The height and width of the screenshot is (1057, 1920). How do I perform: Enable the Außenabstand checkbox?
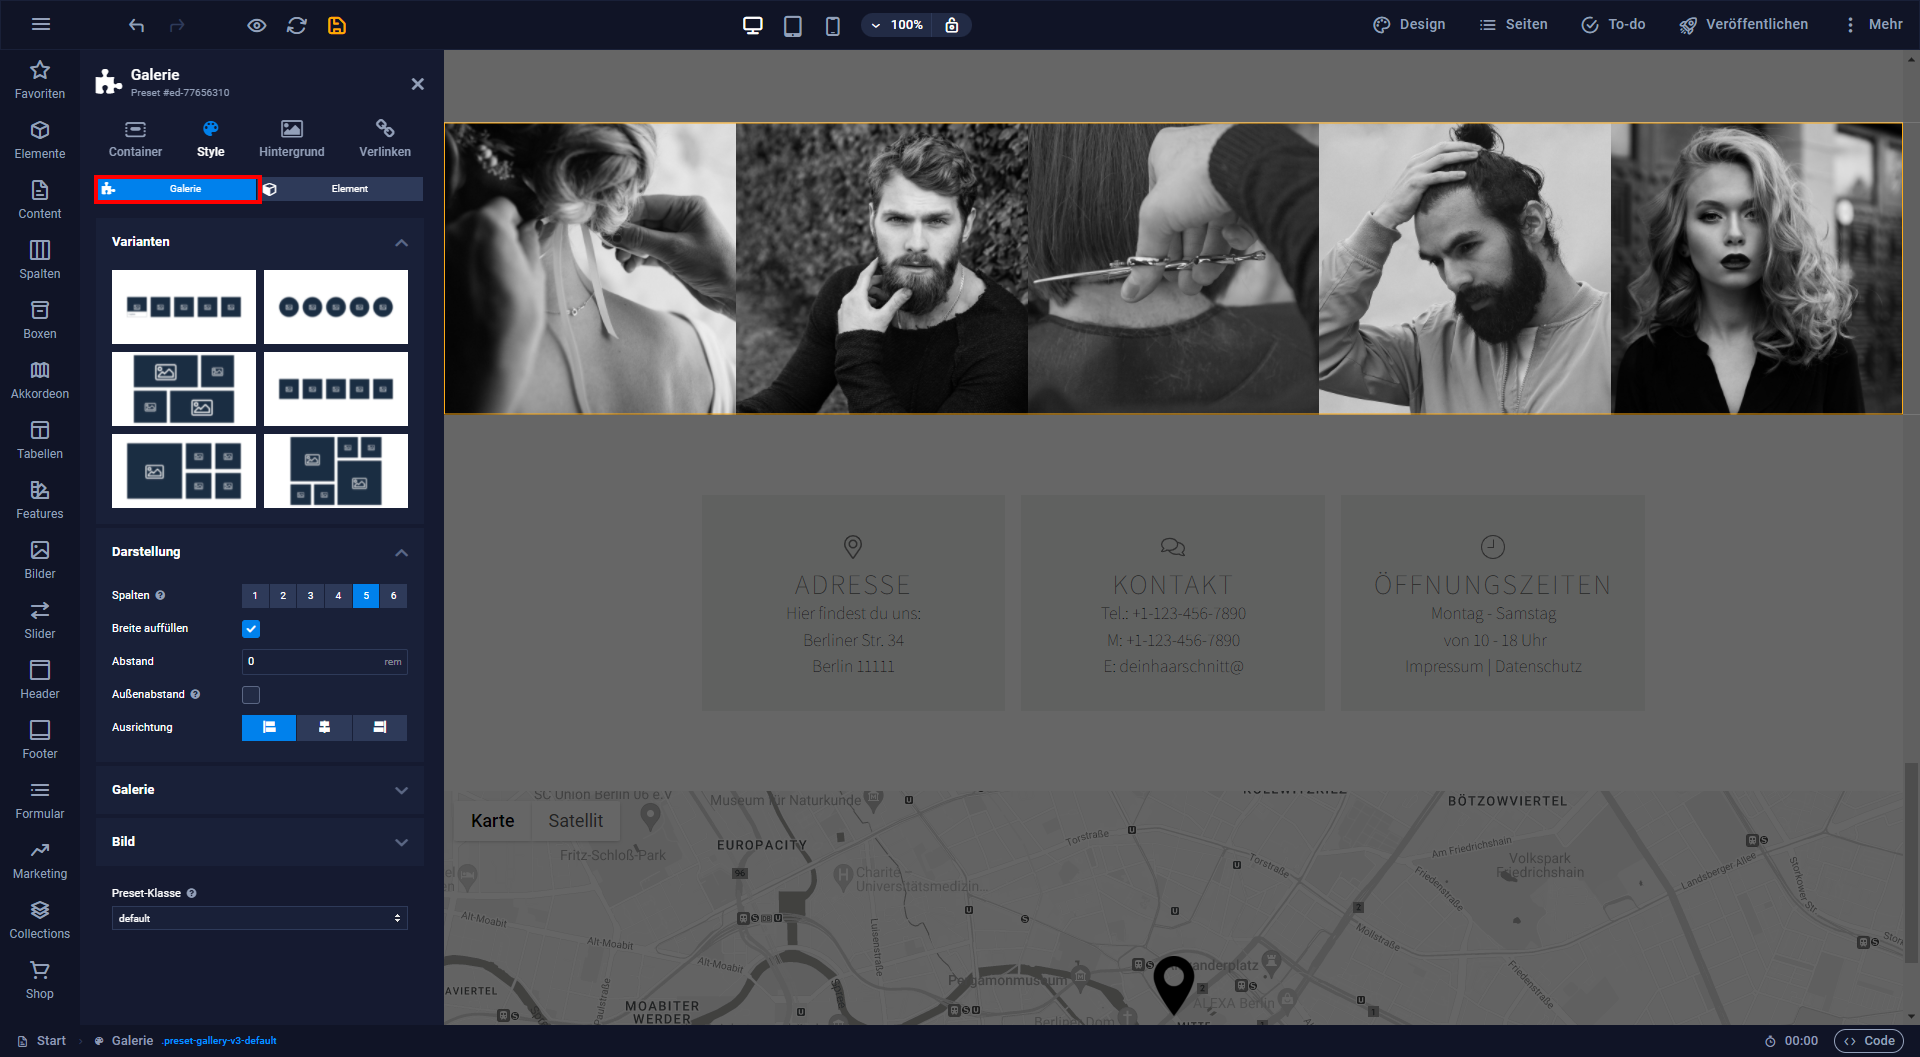(251, 695)
